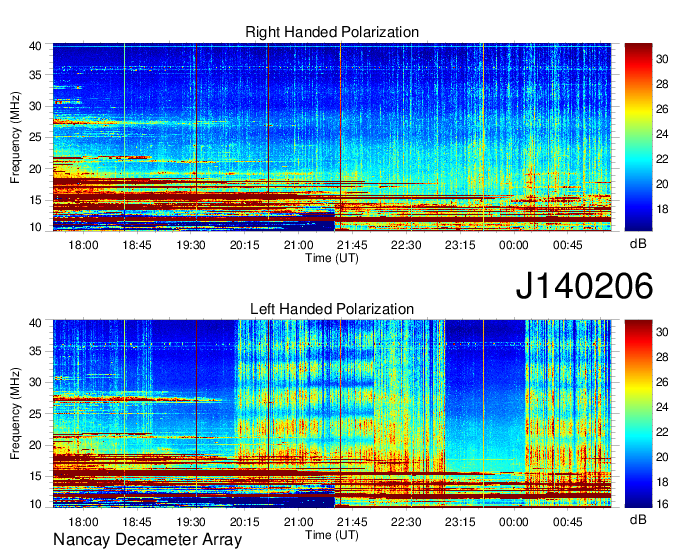Click 21:00 tick on Left Handed time axis
680x552 pixels.
tap(298, 522)
